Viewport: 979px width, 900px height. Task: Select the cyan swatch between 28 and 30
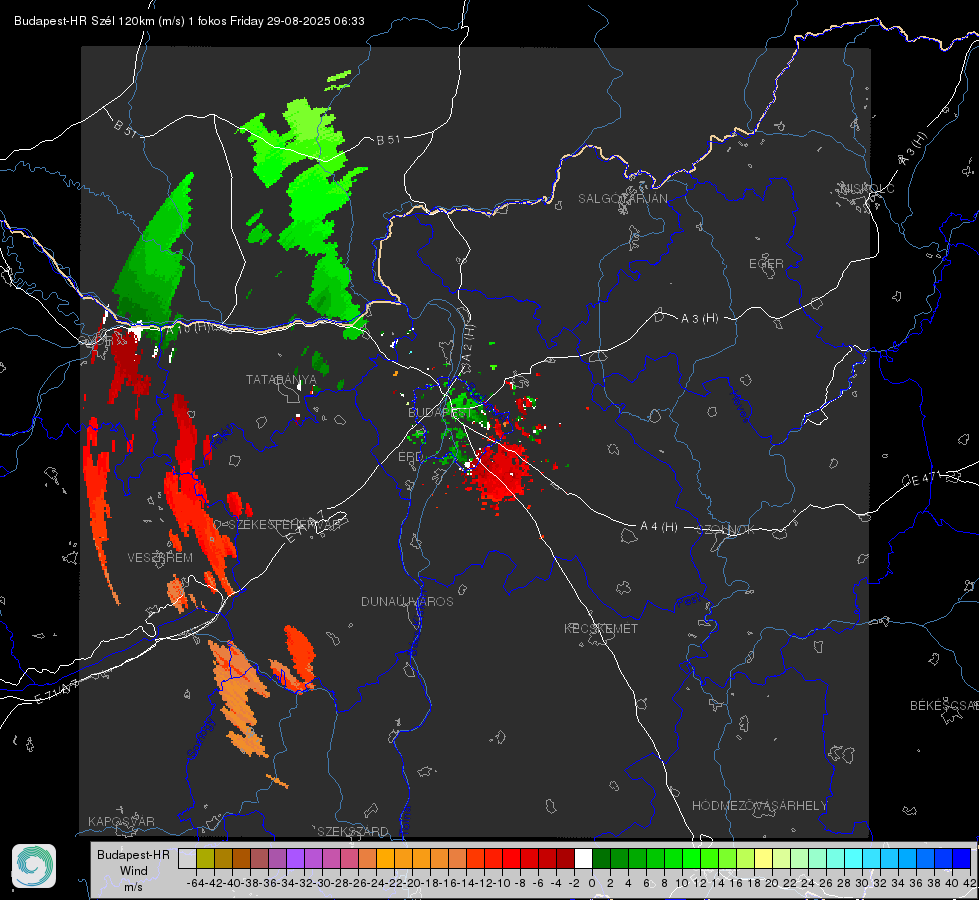(x=854, y=858)
